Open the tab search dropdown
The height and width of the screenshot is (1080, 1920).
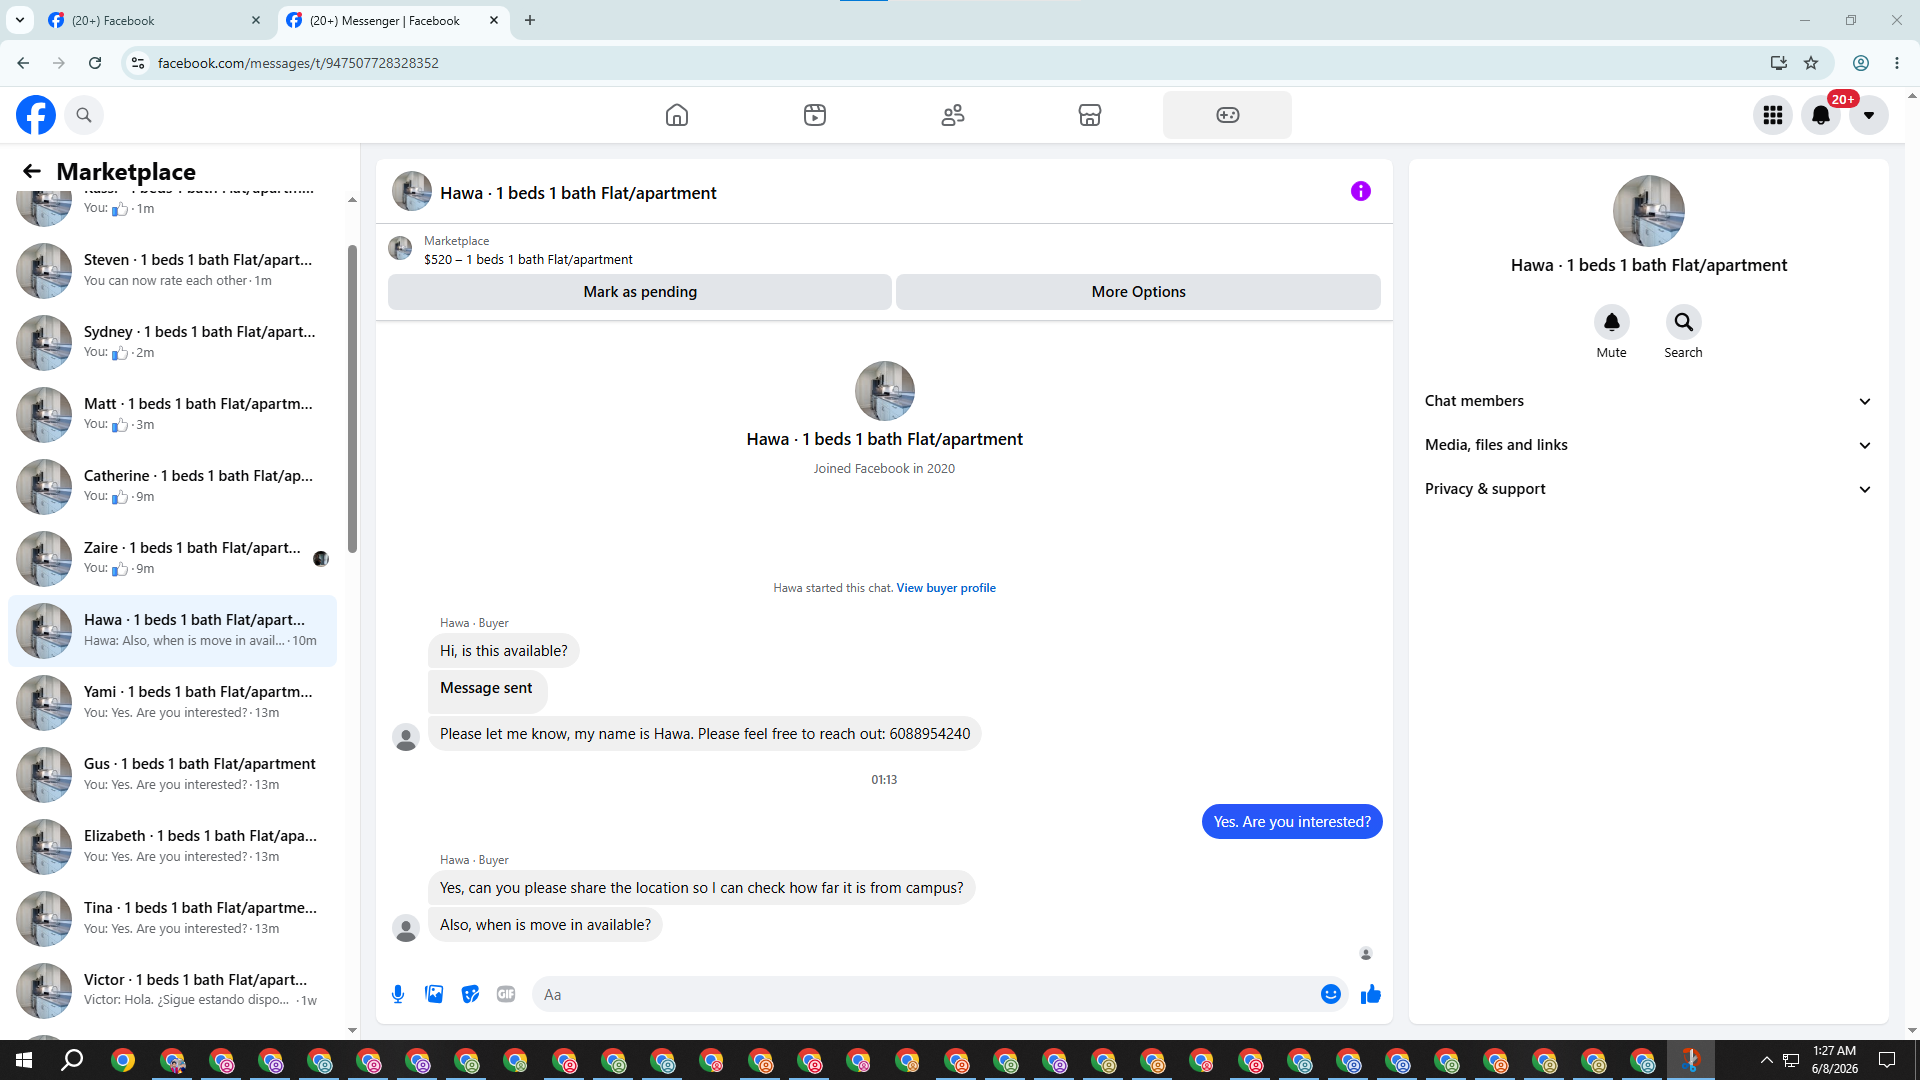(19, 20)
